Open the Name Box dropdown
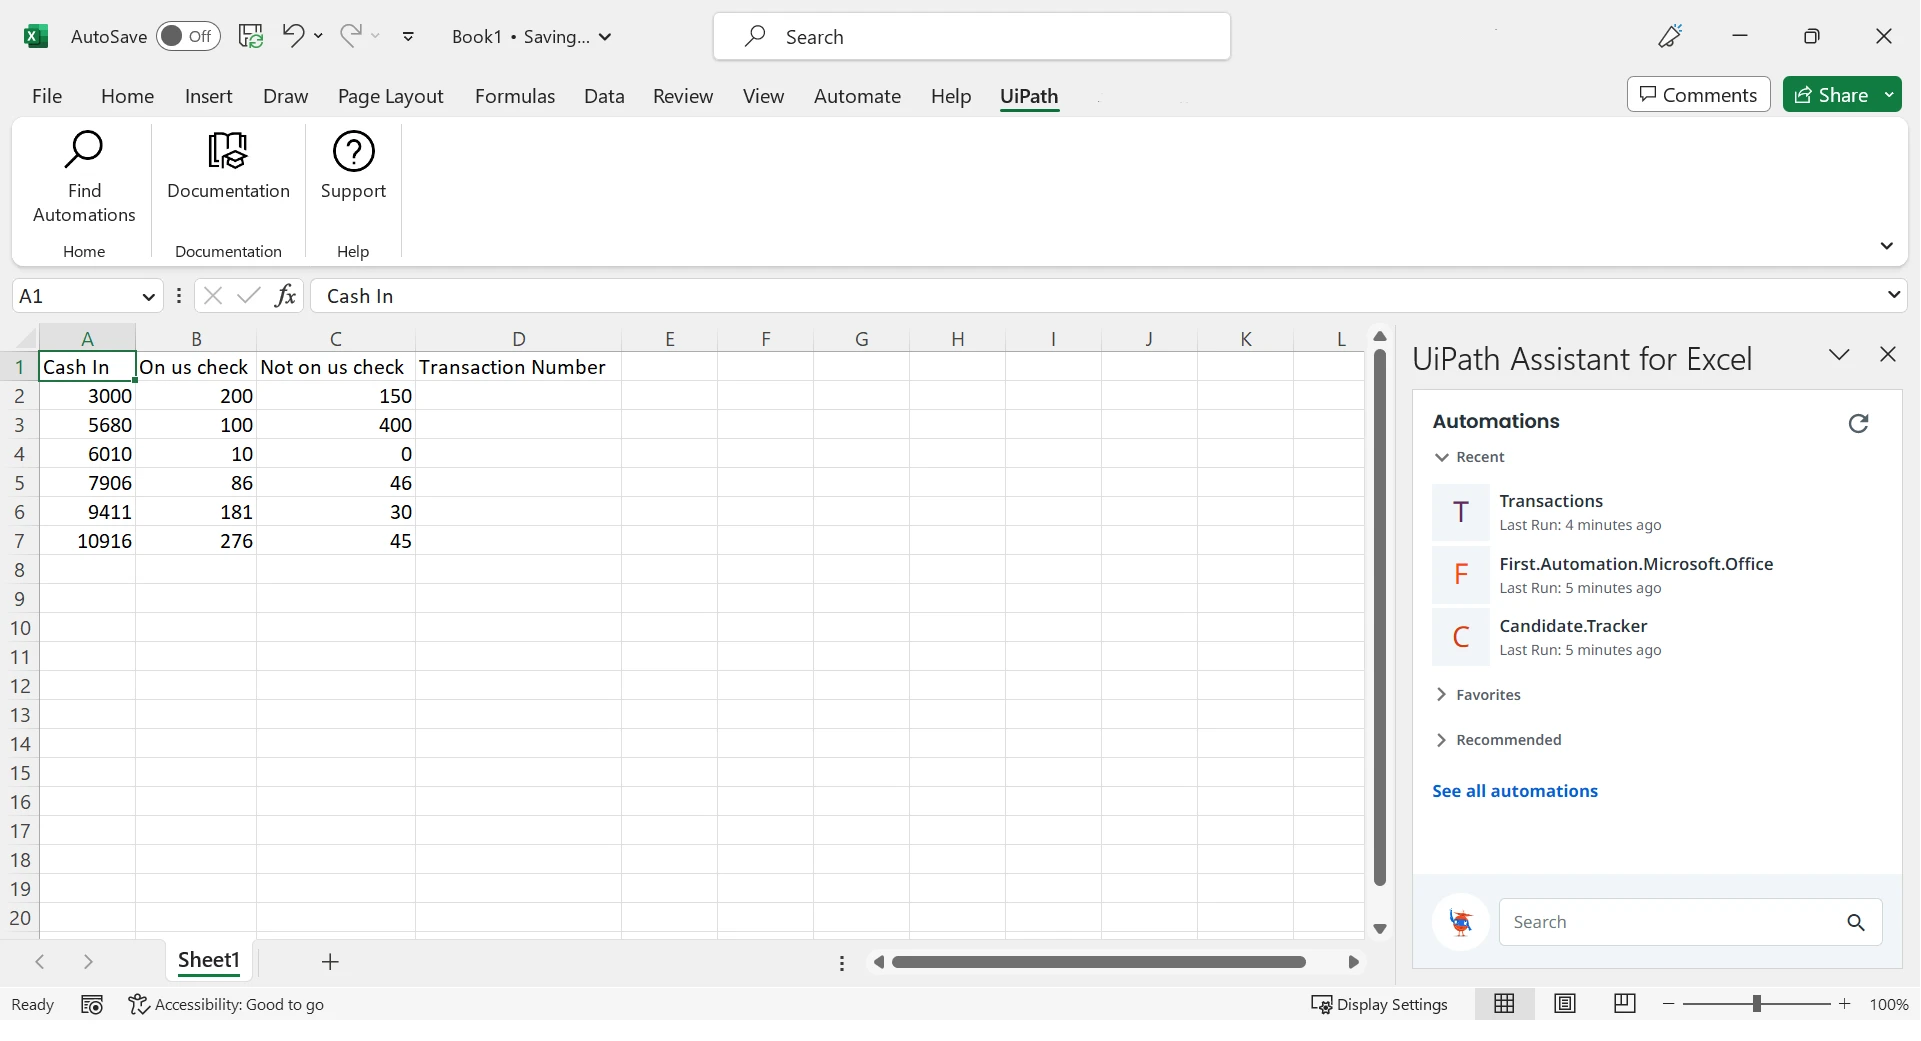Screen dimensions: 1921x1041 coord(148,297)
